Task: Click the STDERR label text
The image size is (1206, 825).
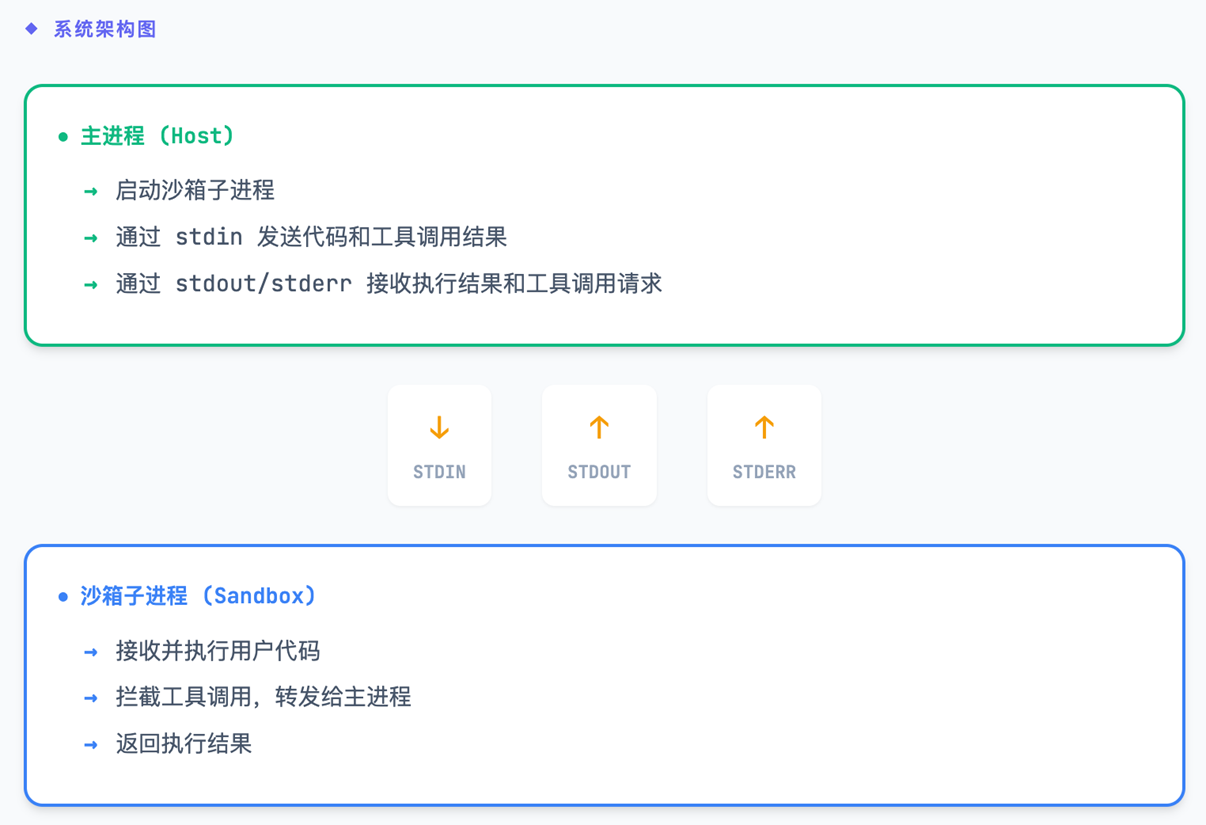Action: [764, 472]
